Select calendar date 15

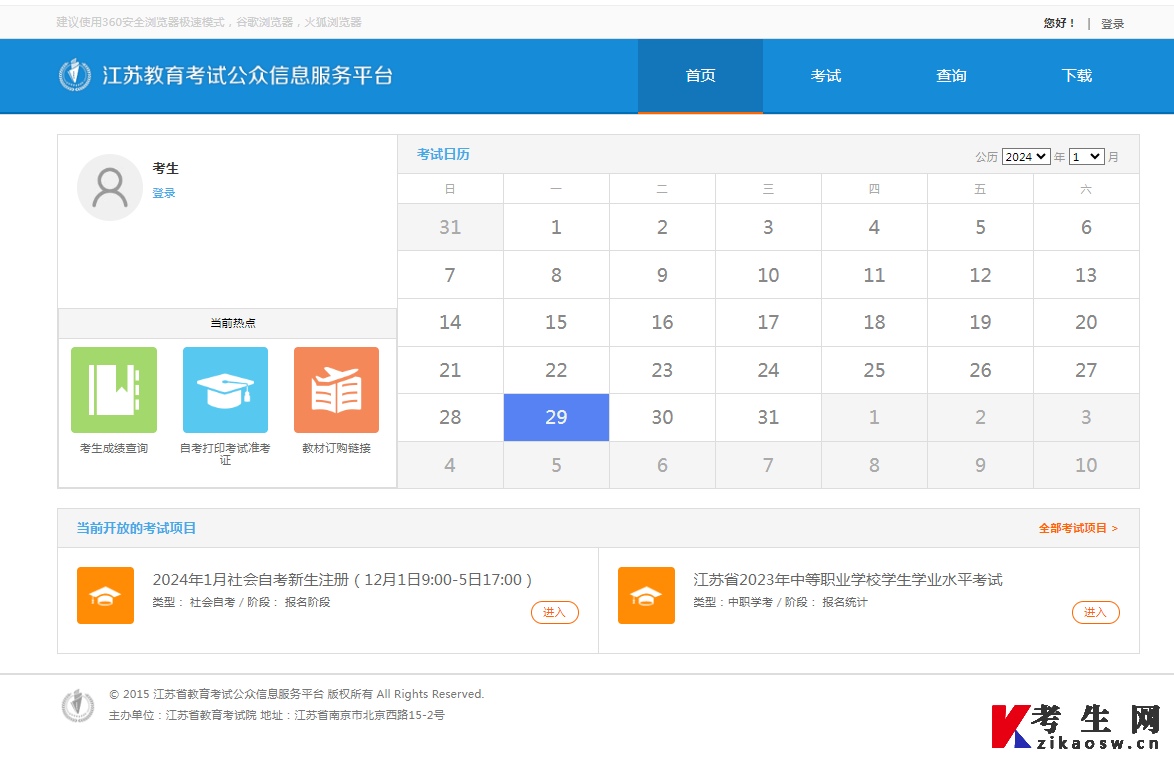click(x=556, y=322)
